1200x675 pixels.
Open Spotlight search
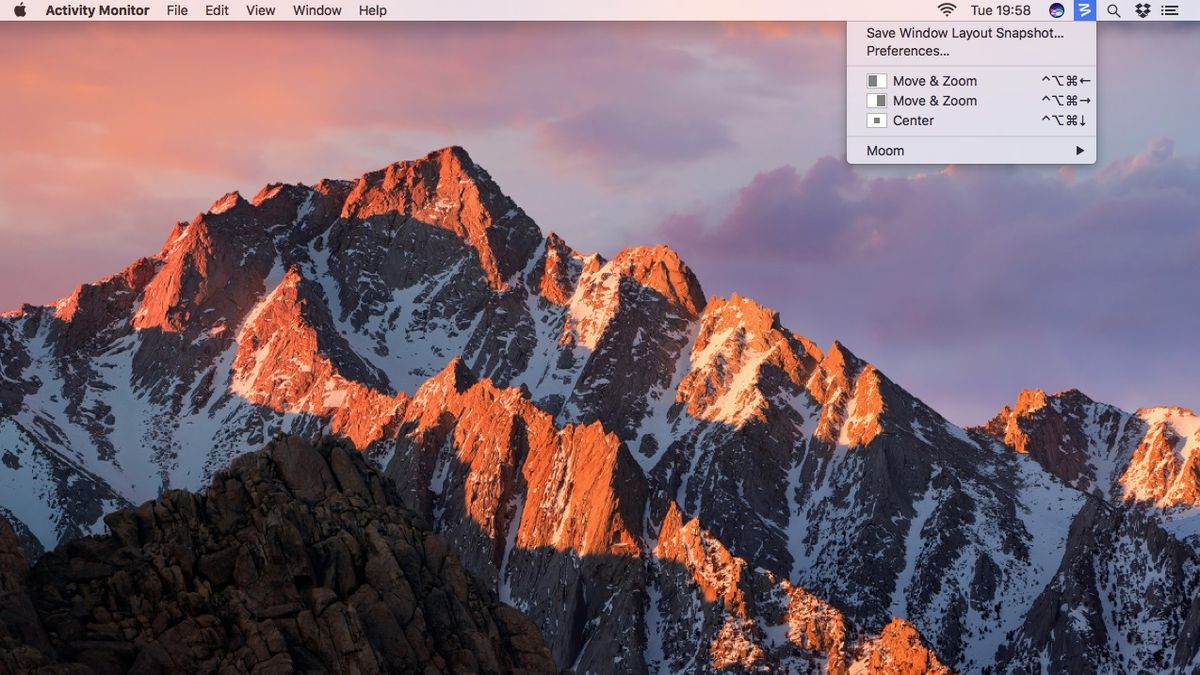point(1112,10)
